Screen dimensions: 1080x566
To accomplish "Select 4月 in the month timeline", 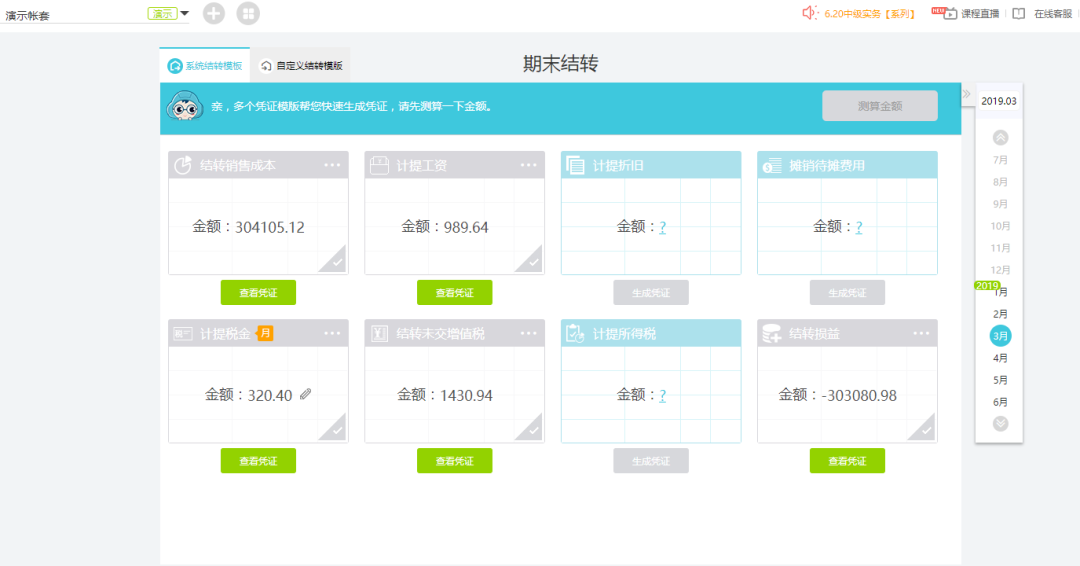I will [1000, 358].
